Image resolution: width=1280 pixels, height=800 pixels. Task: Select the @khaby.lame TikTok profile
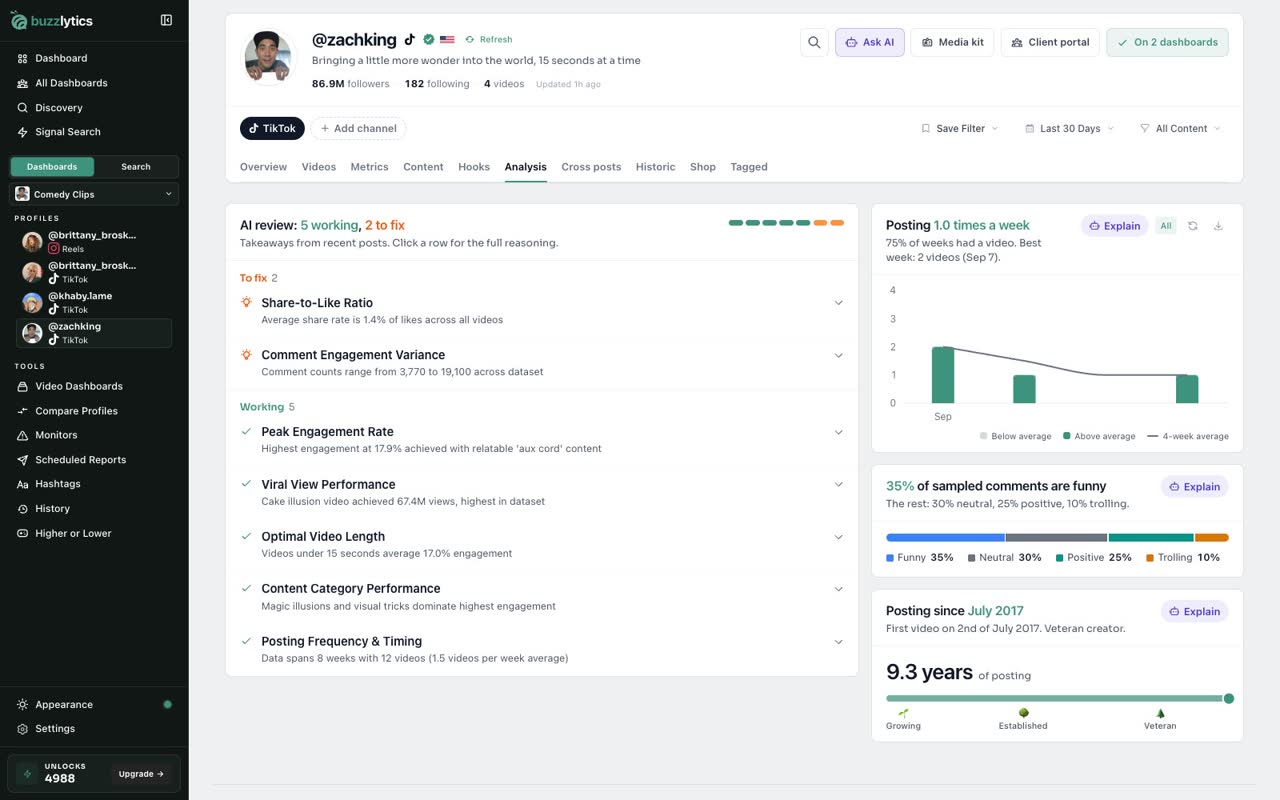[x=95, y=302]
